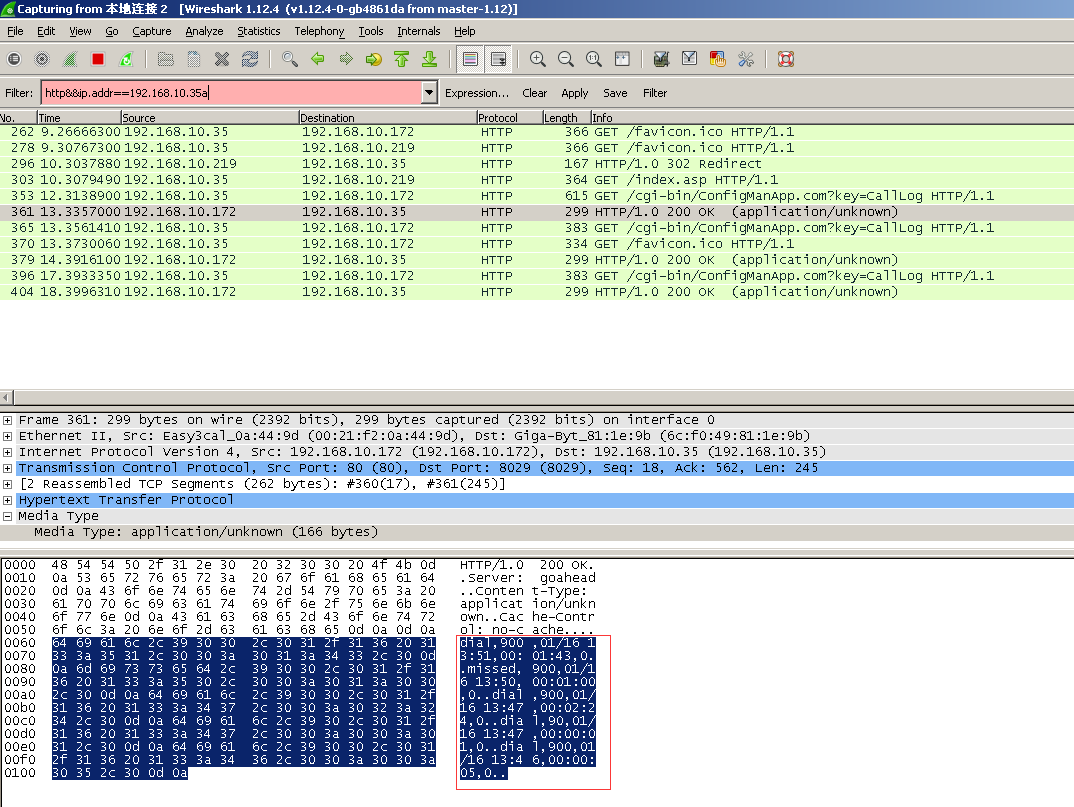The width and height of the screenshot is (1074, 807).
Task: Select packet 353 GET ConfigManApp row
Action: 500,196
